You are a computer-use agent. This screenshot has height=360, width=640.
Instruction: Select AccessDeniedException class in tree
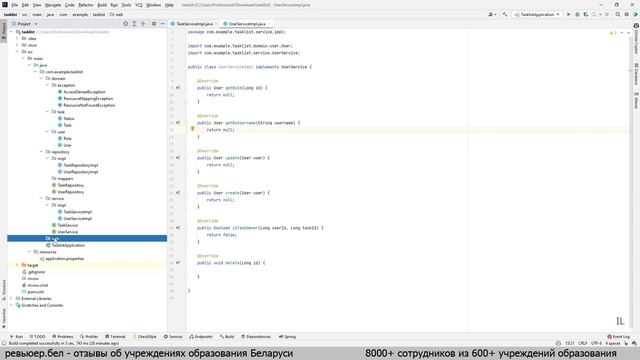[x=84, y=92]
